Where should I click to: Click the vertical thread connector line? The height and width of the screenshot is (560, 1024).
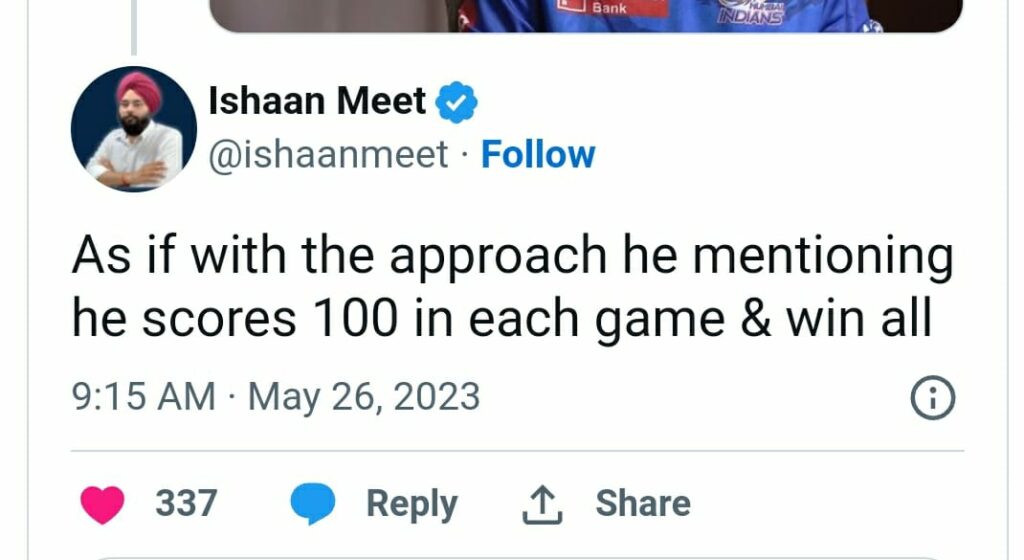(133, 25)
